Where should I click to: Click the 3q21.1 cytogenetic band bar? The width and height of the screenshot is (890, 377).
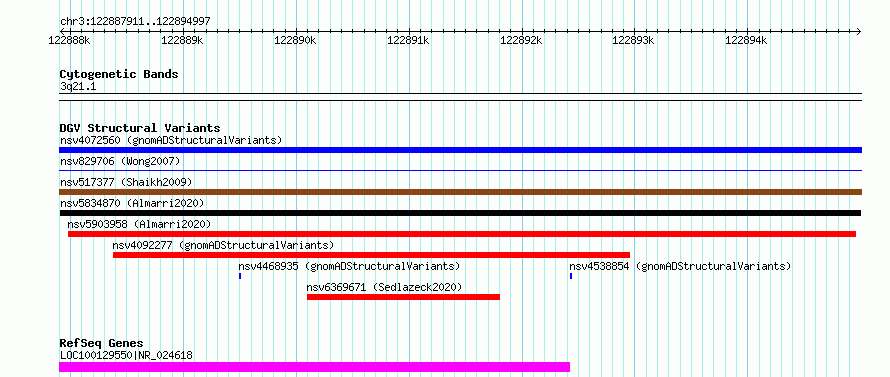(460, 97)
